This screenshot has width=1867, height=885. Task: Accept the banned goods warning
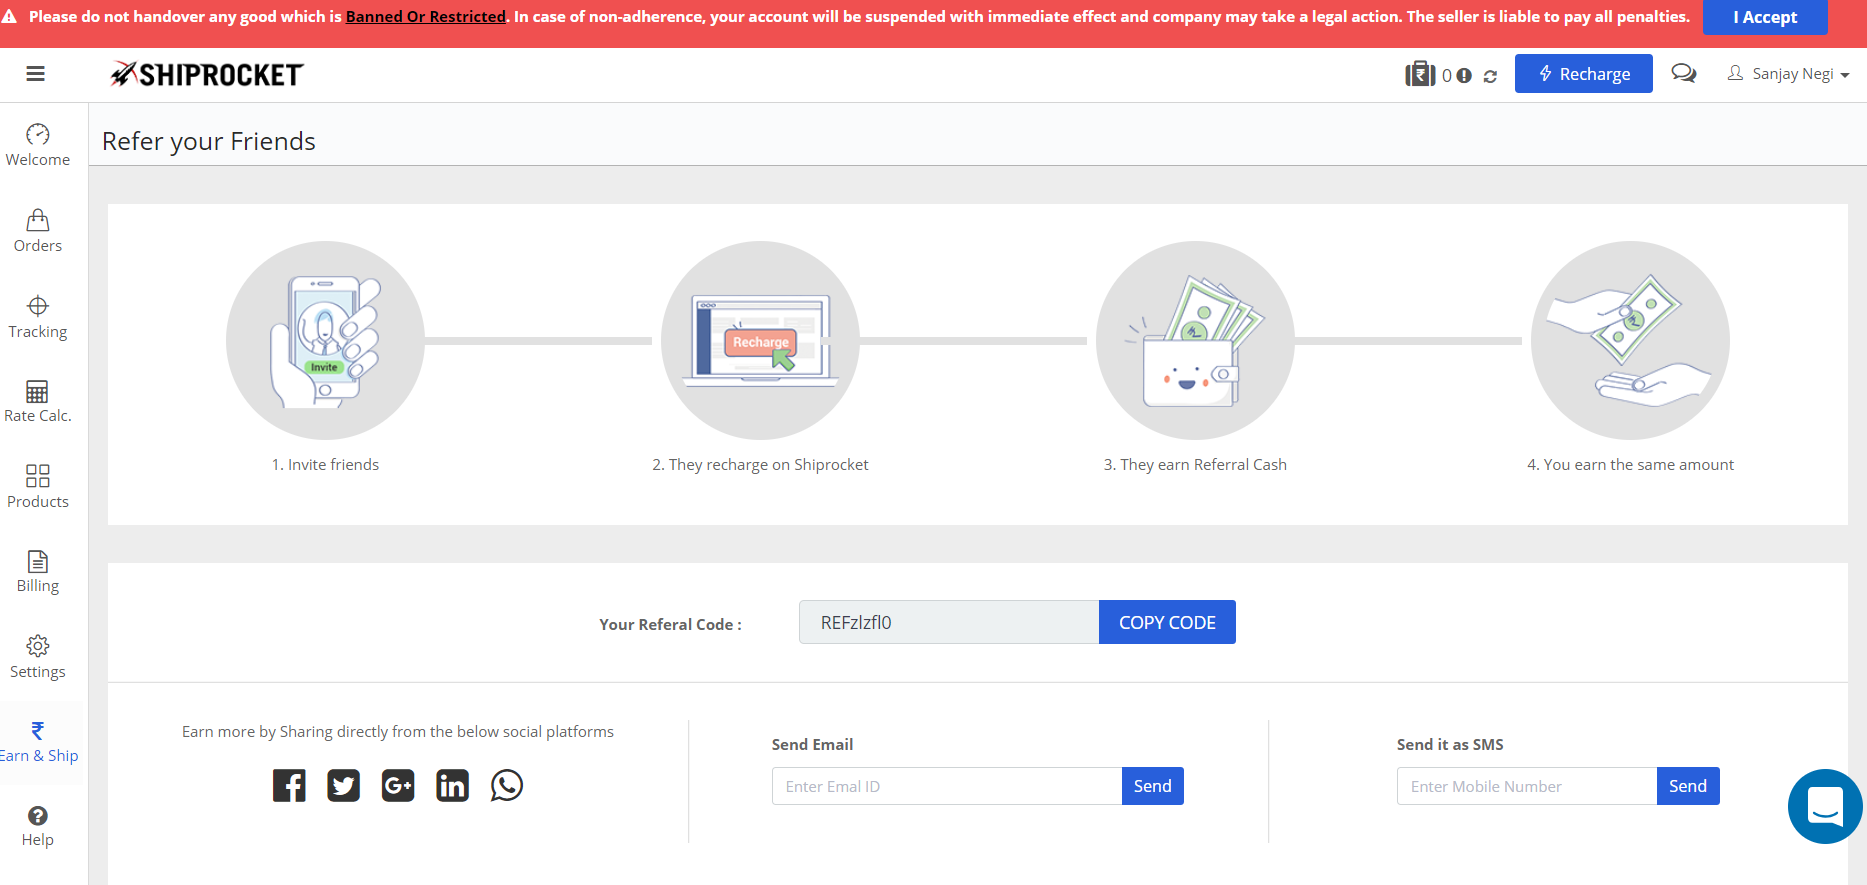[x=1765, y=17]
